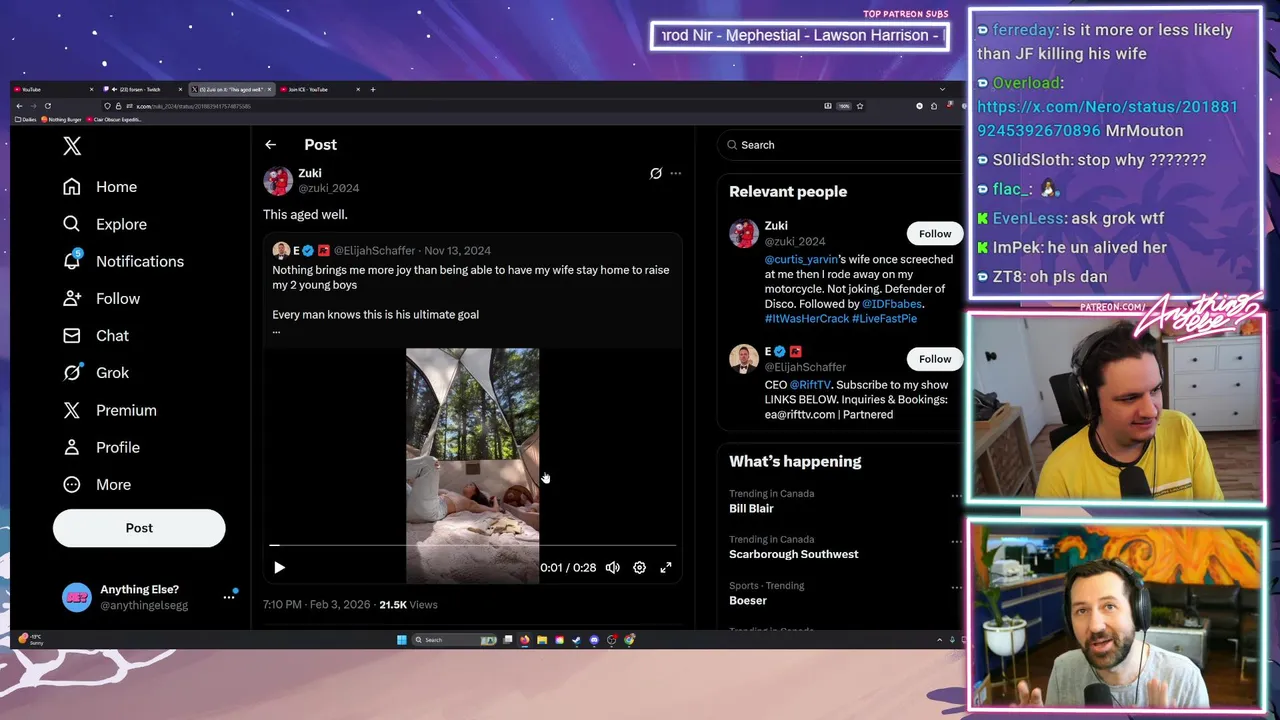Open Scarborough Southwest trending topic
The height and width of the screenshot is (720, 1280).
(x=793, y=554)
